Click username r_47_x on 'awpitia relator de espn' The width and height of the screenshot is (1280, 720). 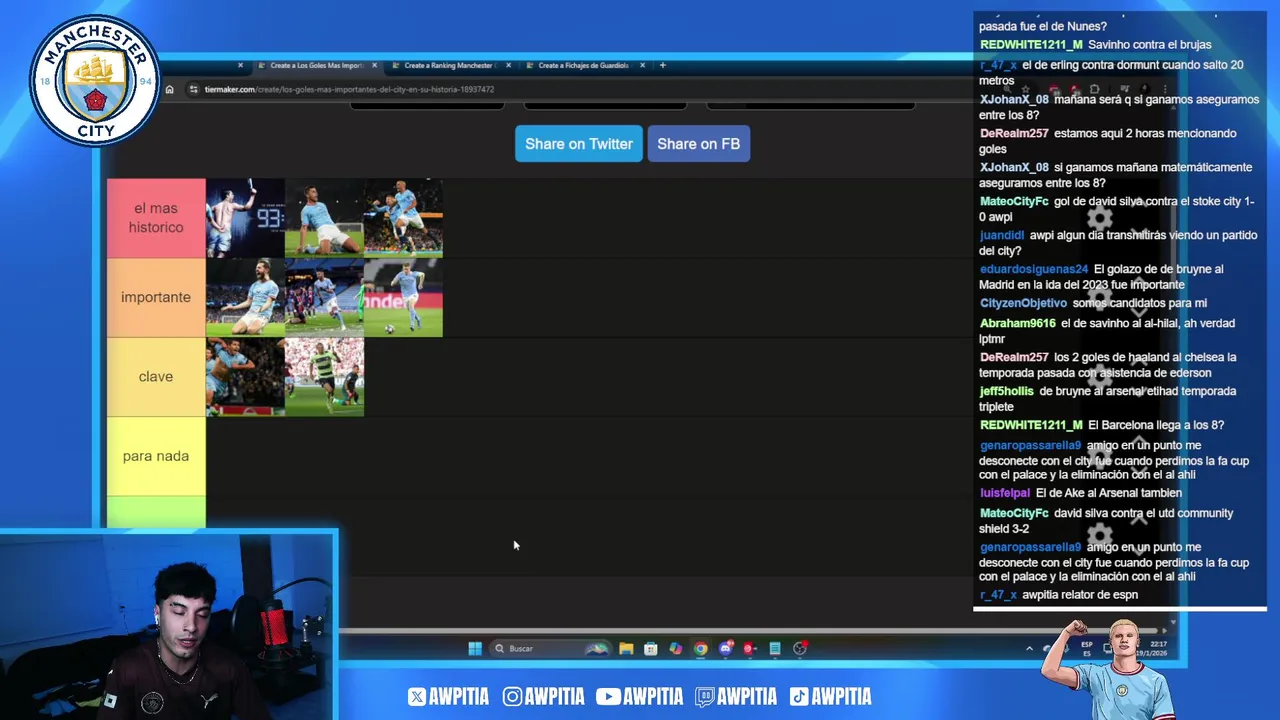point(998,596)
